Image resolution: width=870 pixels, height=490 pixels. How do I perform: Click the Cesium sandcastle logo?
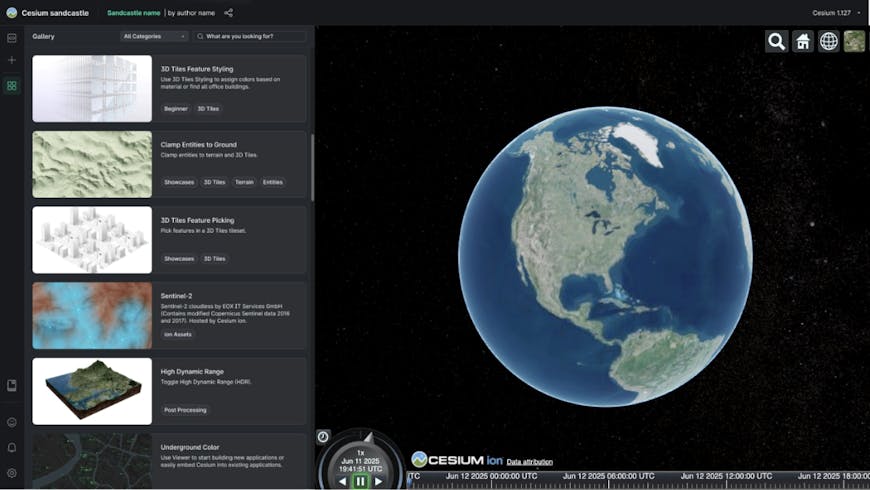coord(12,13)
